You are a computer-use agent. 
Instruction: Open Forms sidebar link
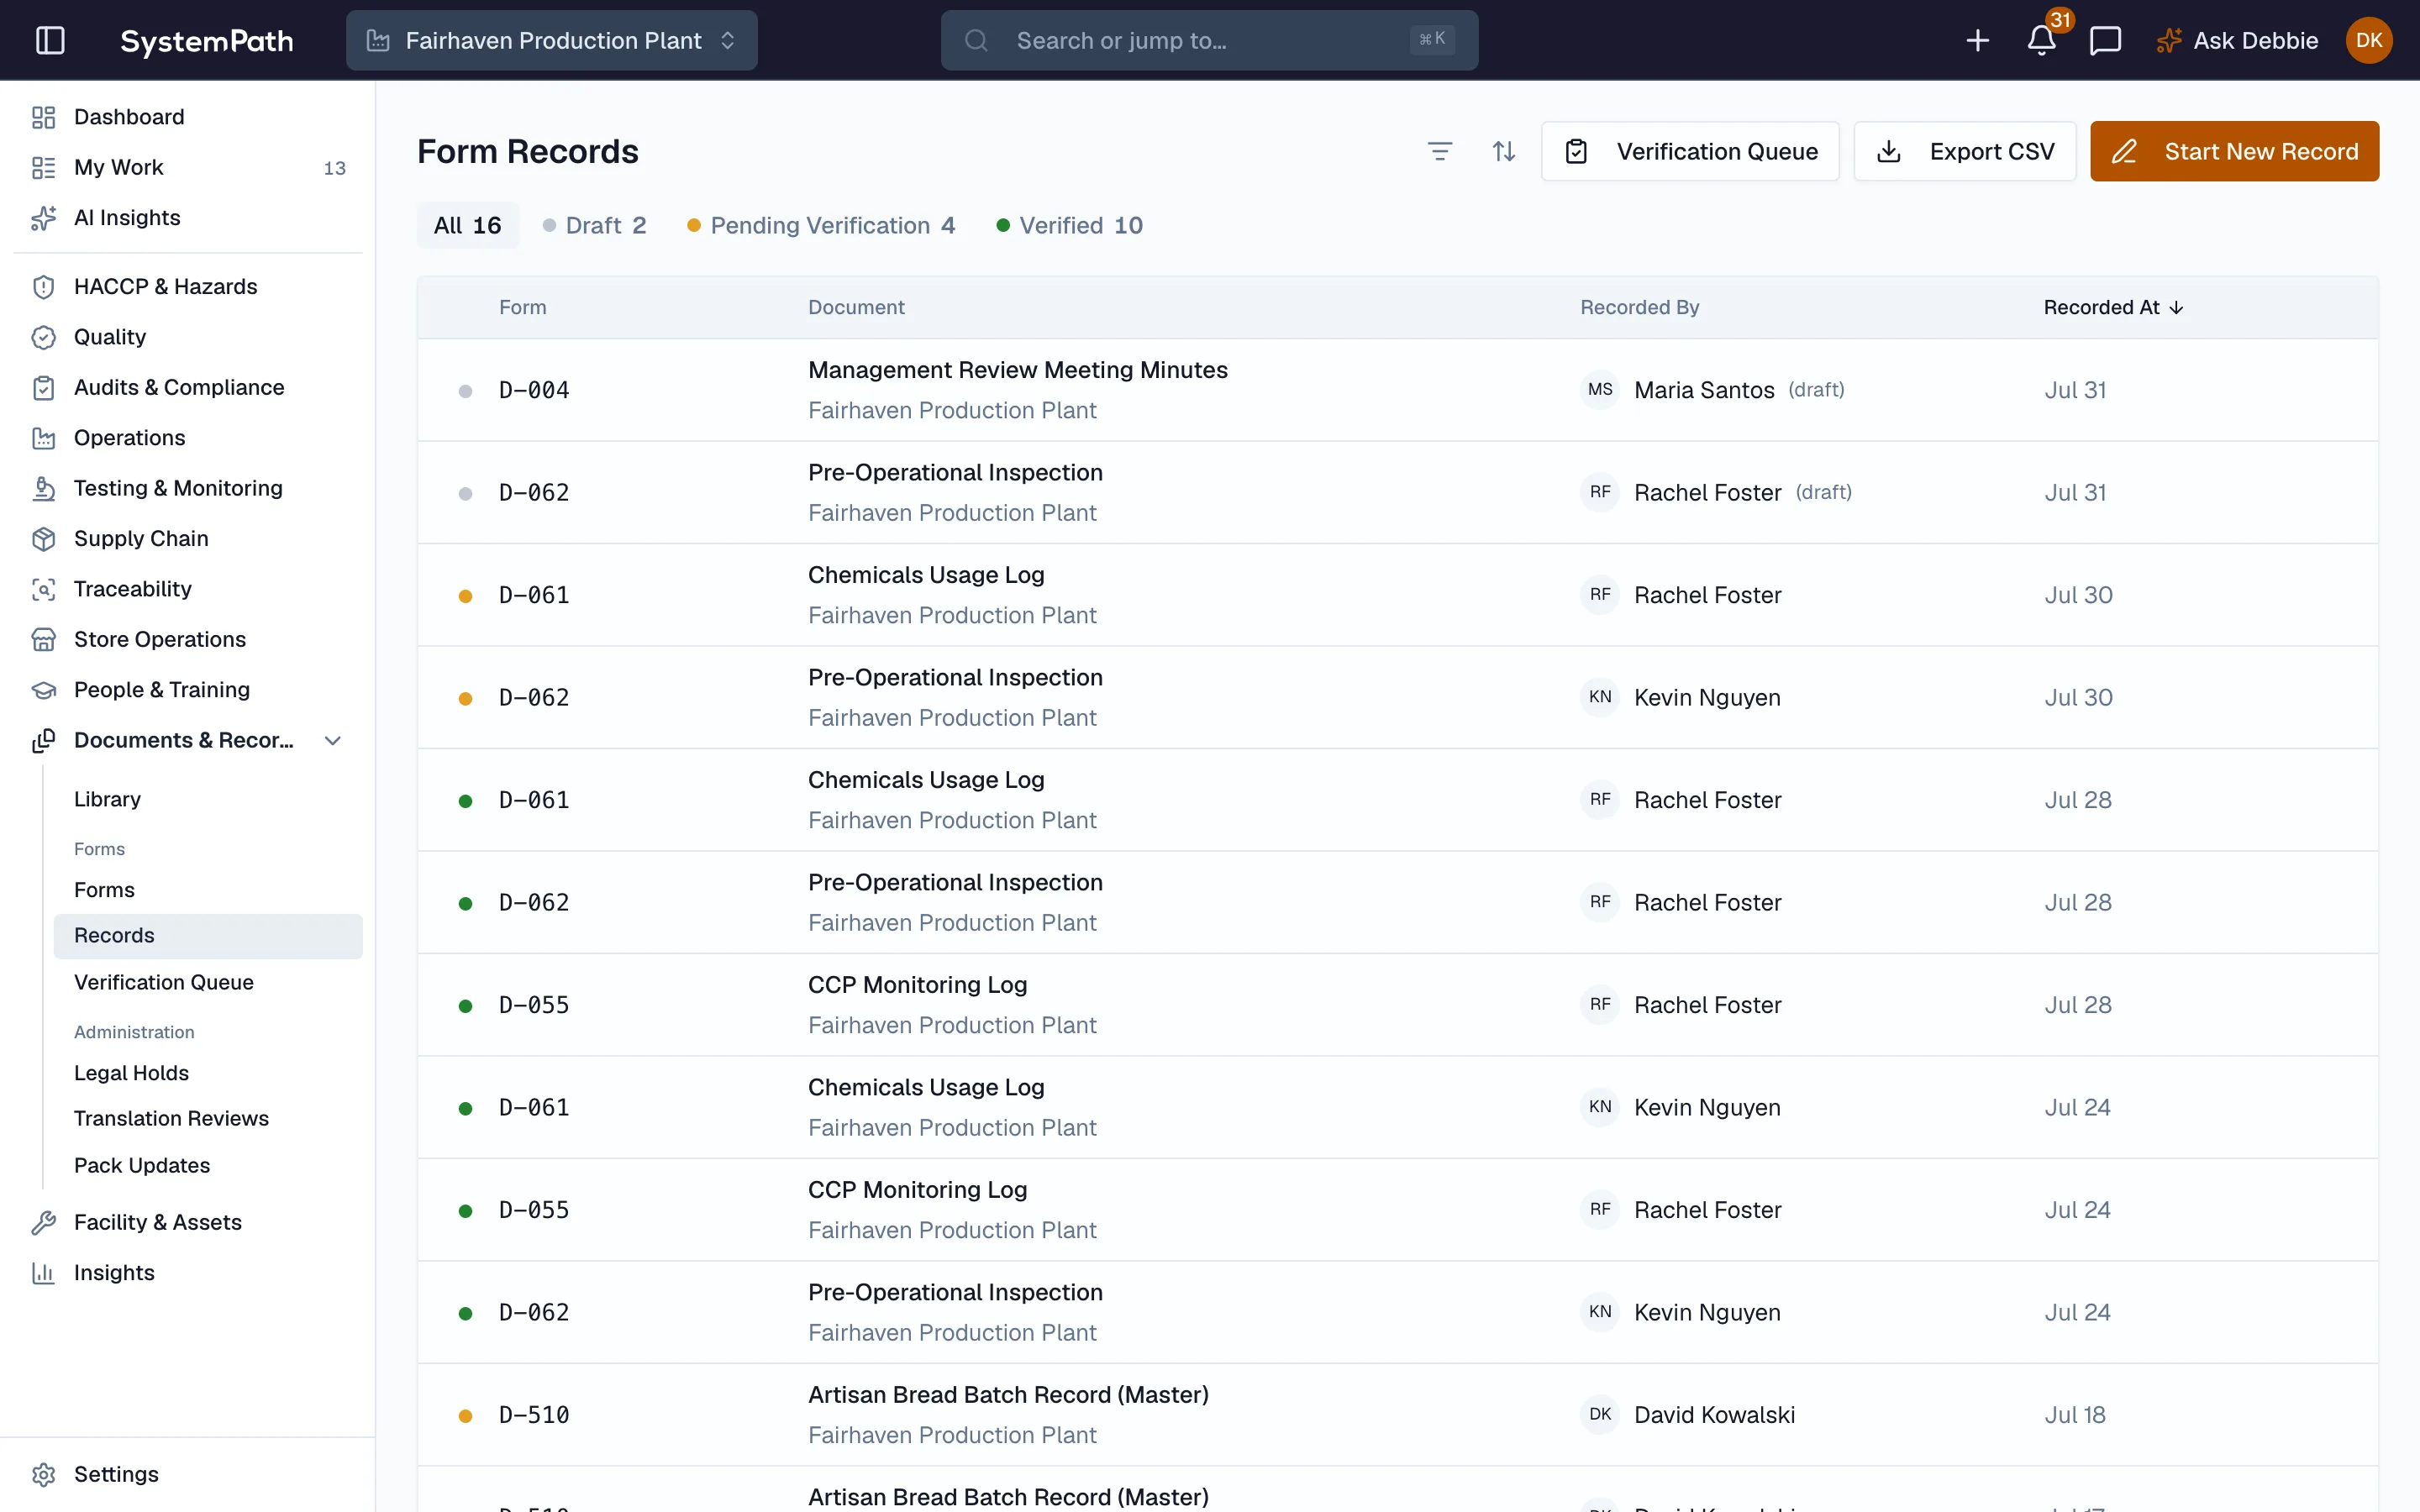[208, 890]
